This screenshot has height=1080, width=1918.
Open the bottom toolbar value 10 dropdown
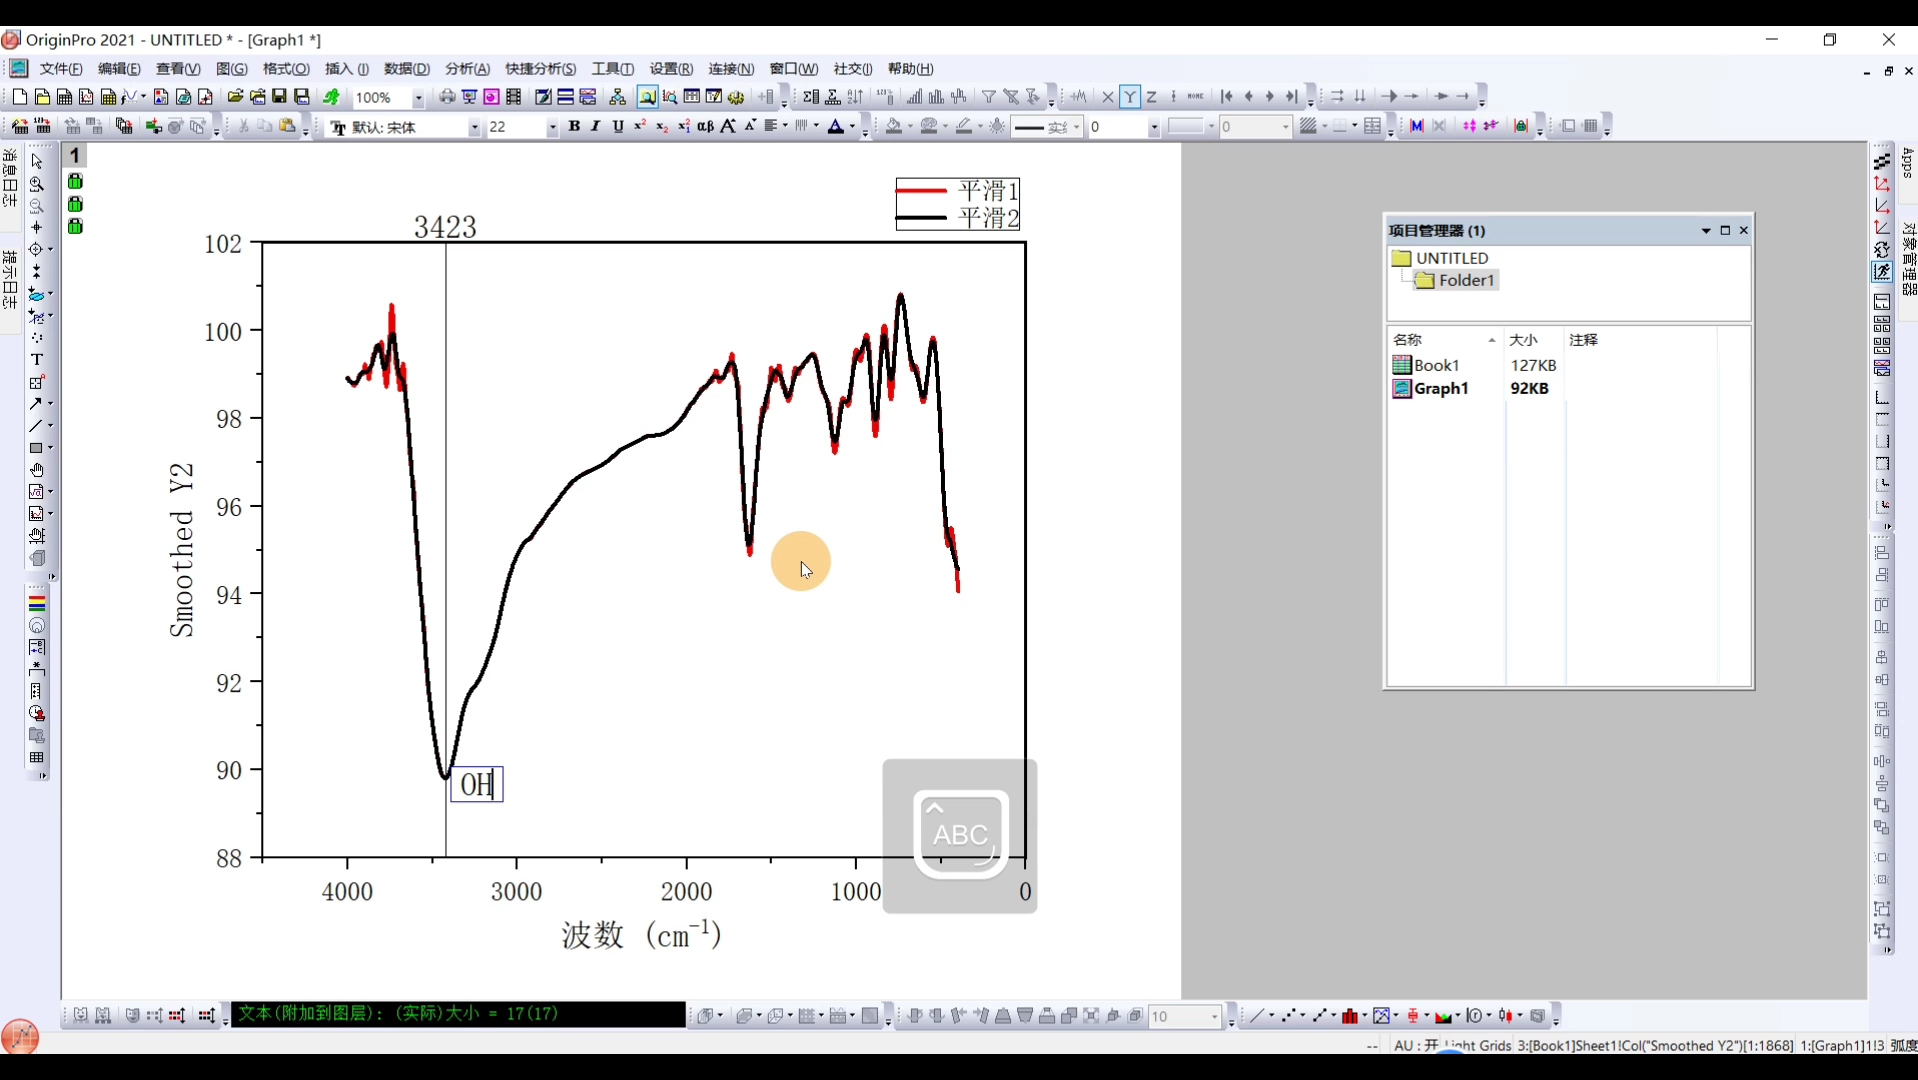(1215, 1017)
